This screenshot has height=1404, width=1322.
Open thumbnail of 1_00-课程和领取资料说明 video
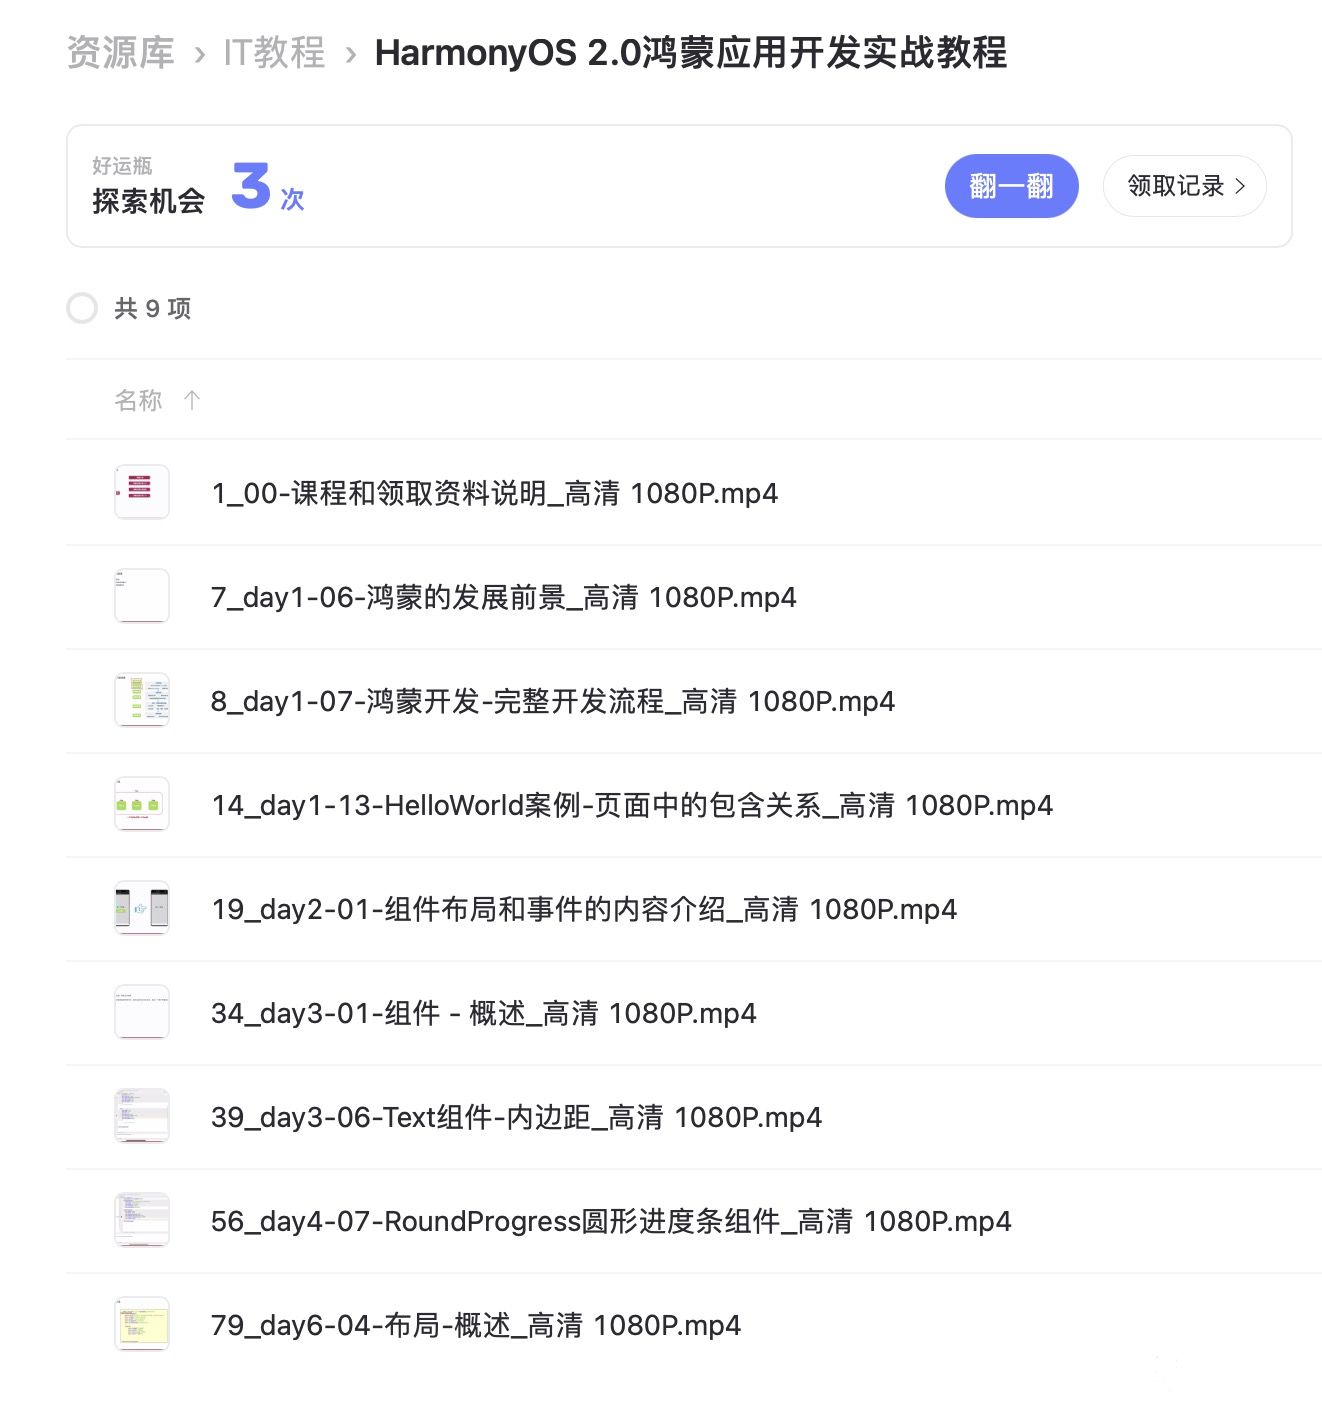pyautogui.click(x=142, y=492)
